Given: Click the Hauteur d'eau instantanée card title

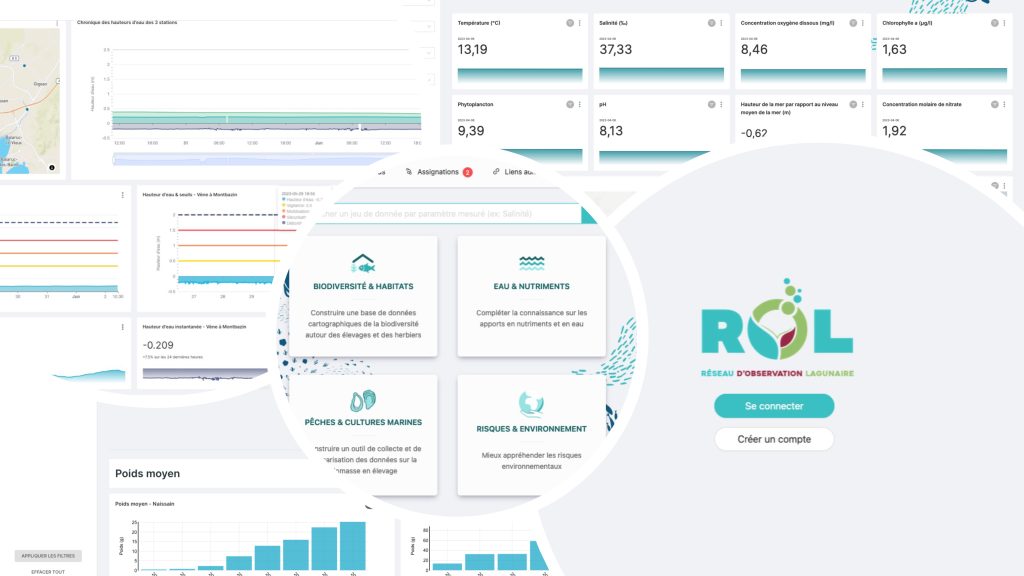Looking at the screenshot, I should point(194,327).
